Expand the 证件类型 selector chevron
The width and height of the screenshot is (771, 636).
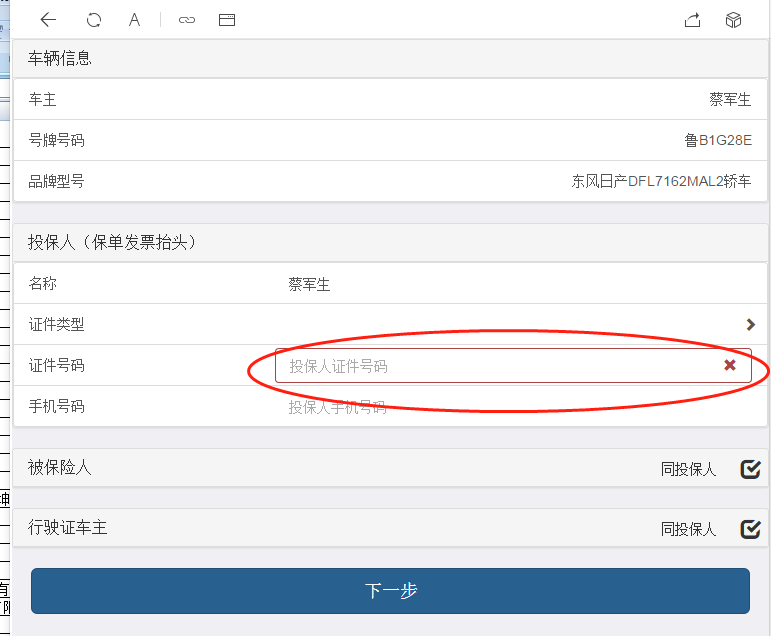coord(750,324)
